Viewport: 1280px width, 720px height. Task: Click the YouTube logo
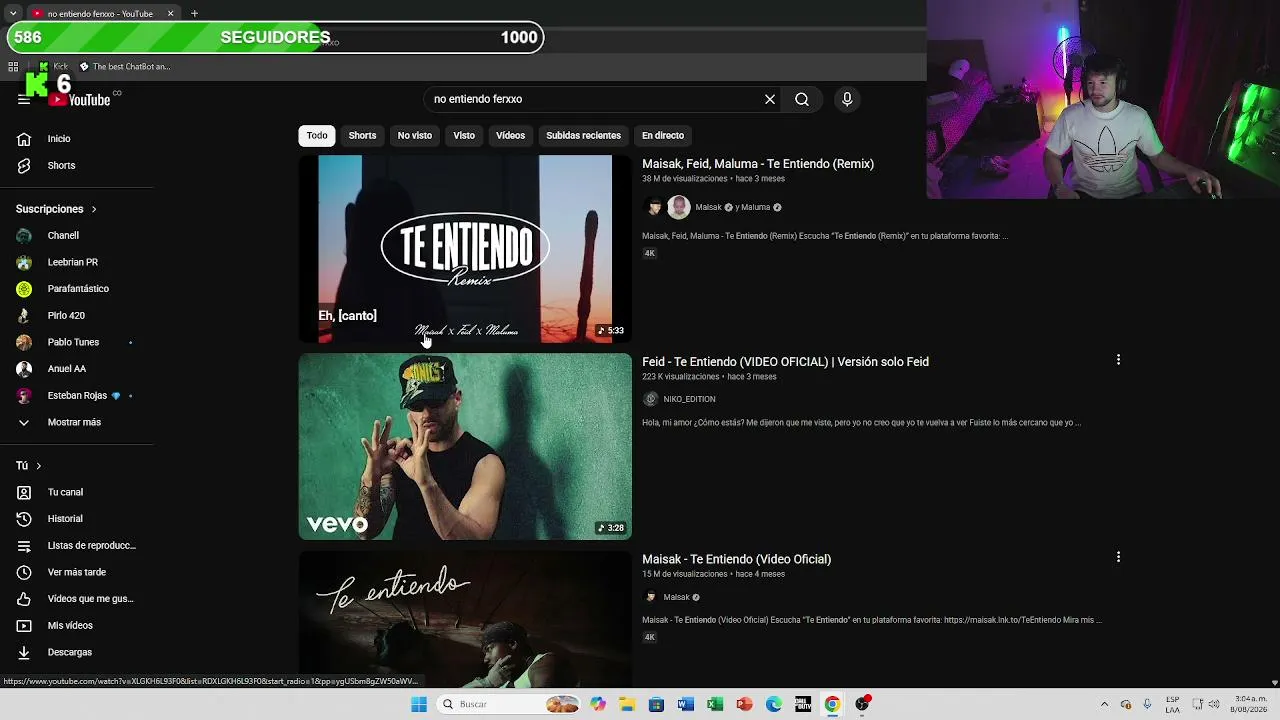click(80, 99)
